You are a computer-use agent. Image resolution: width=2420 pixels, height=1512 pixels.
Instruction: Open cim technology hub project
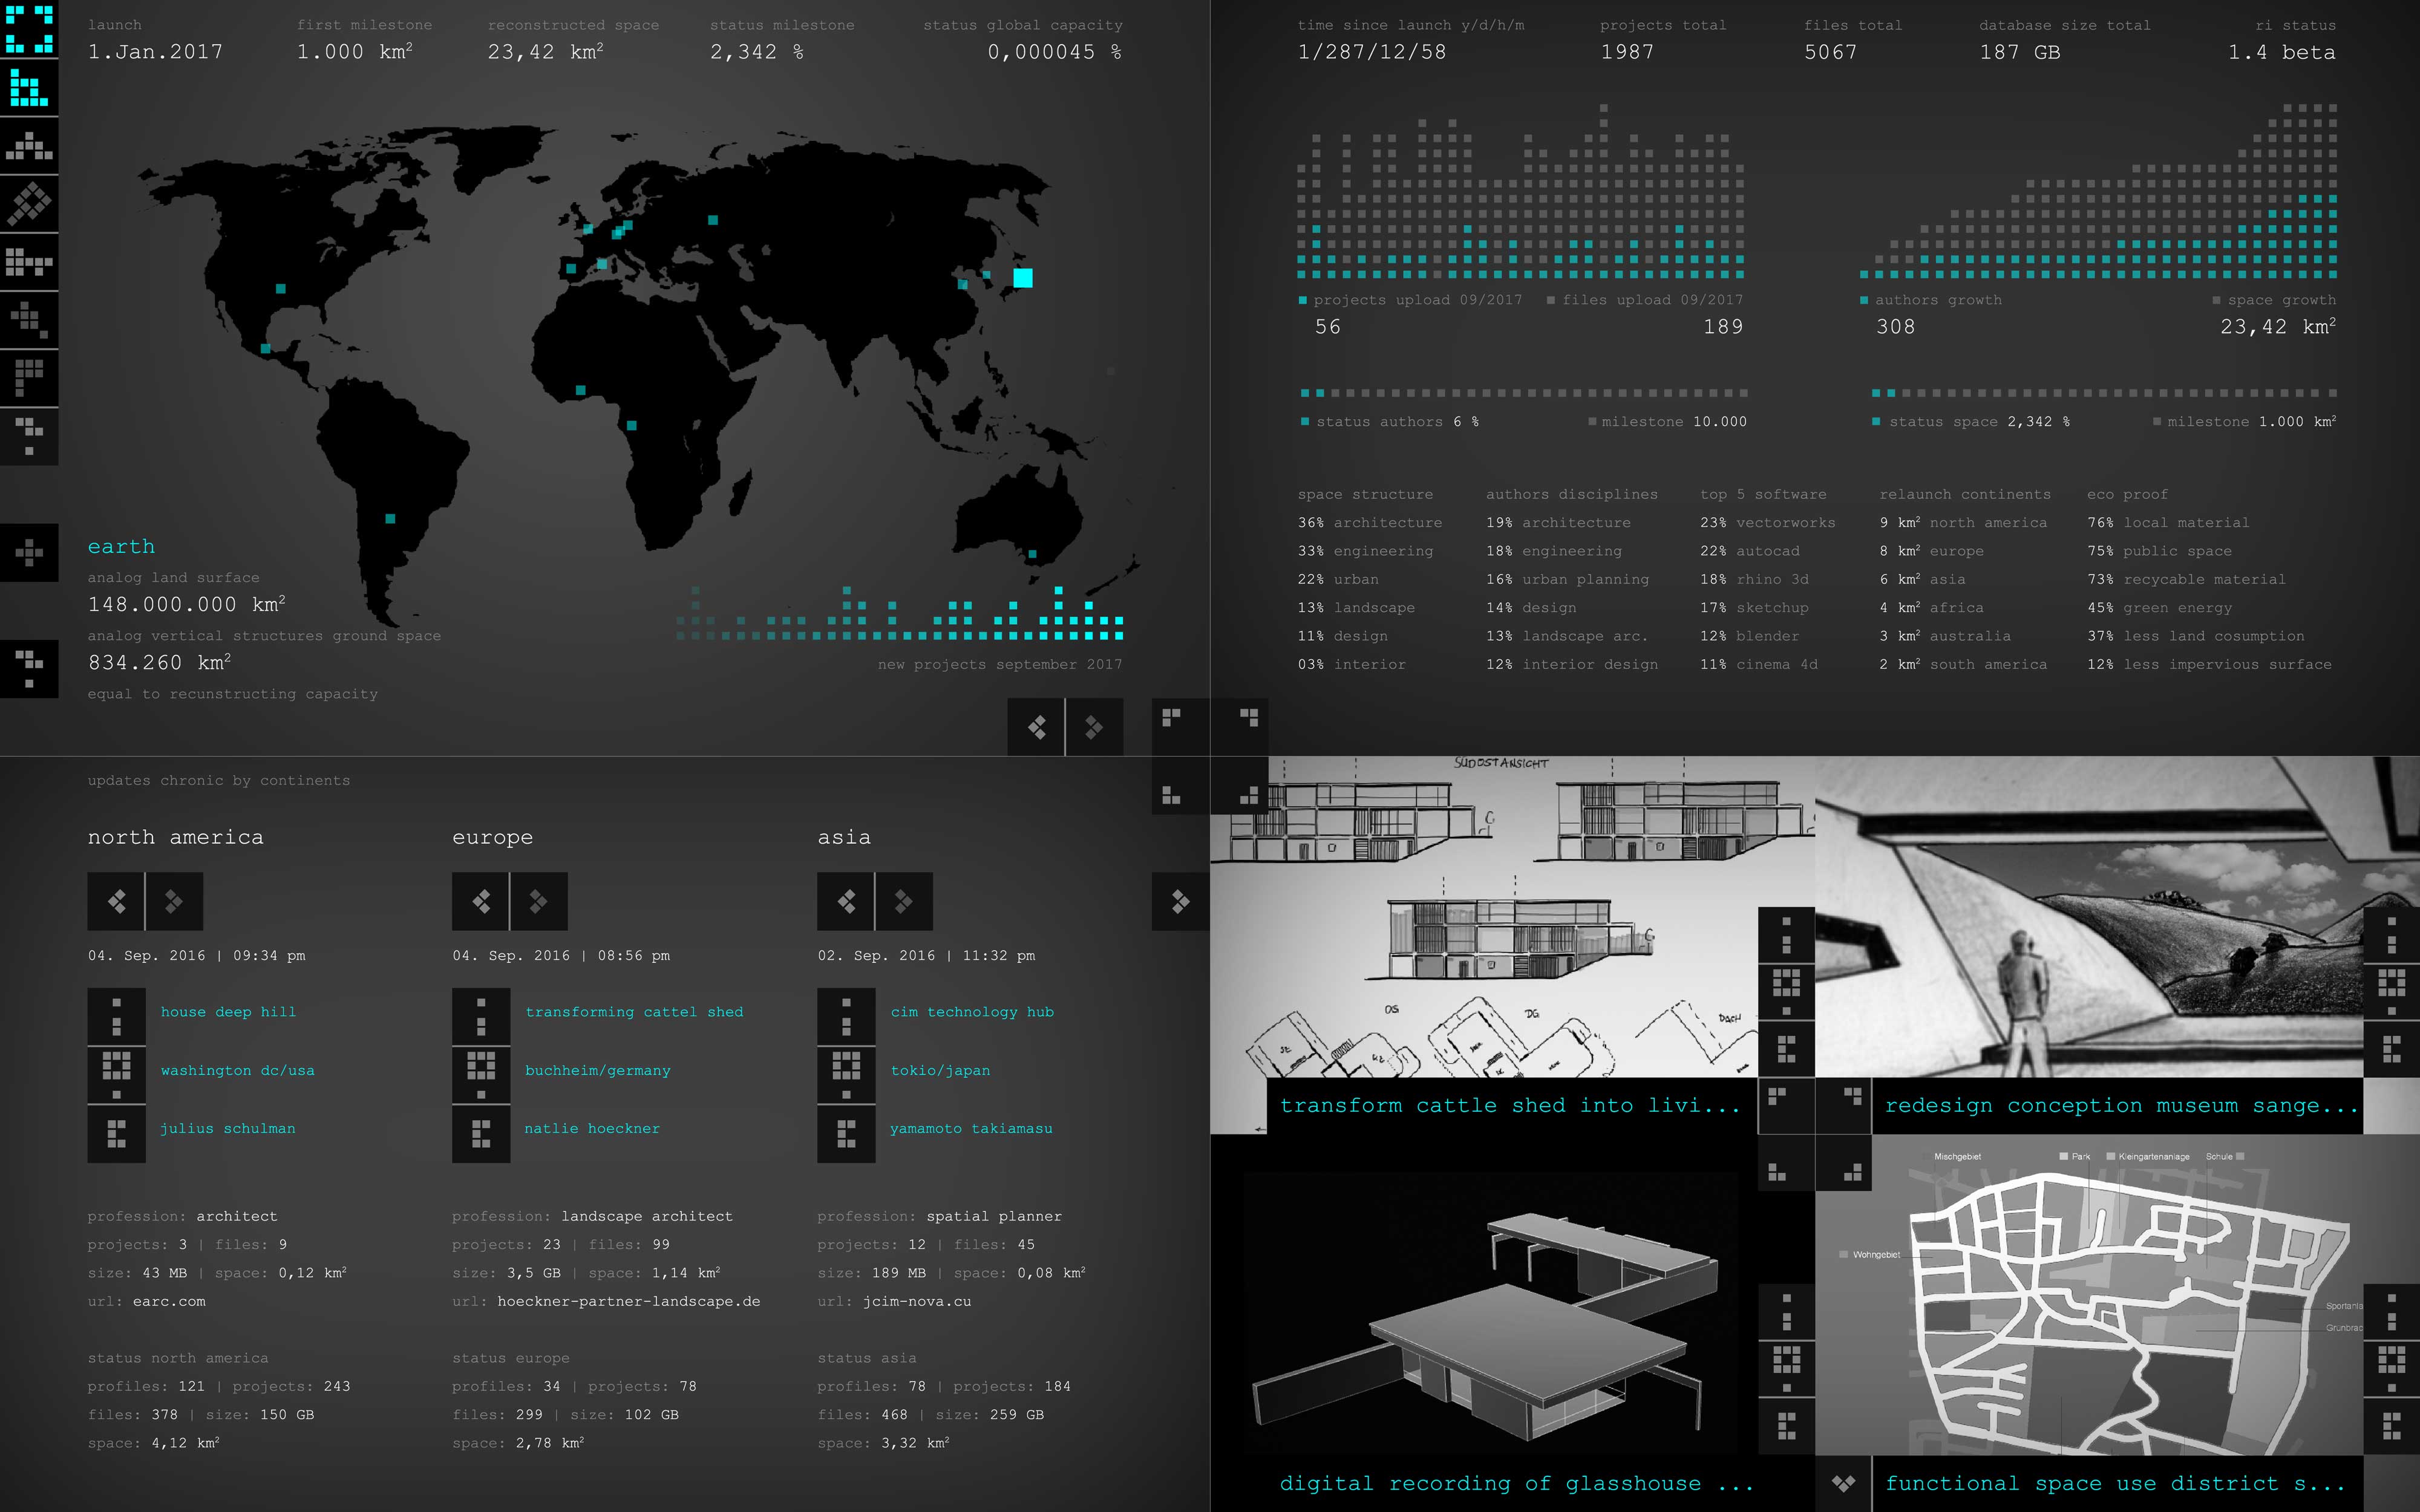click(x=972, y=1012)
